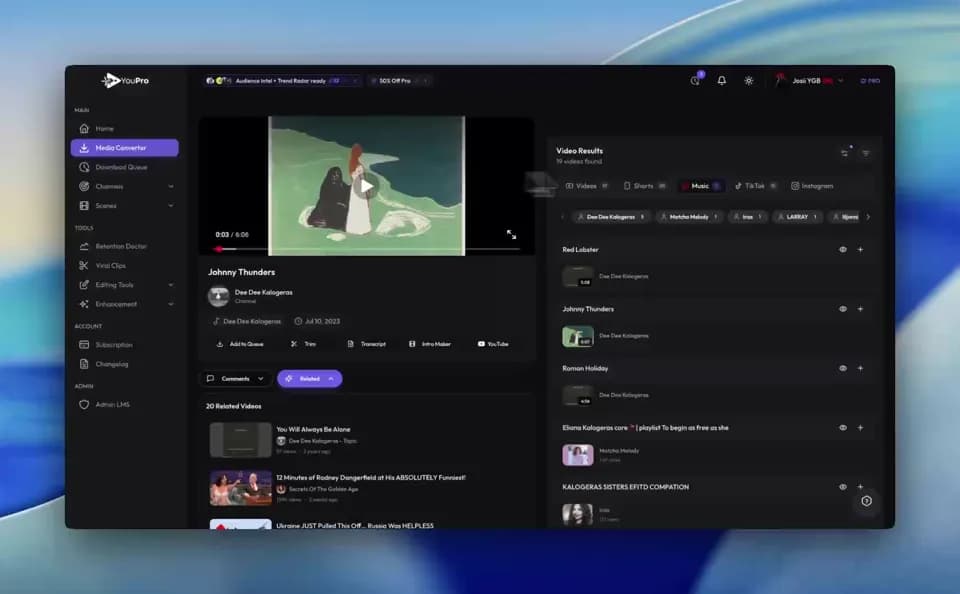Switch to the Instagram tab
Screen dimensions: 960x594
(812, 186)
